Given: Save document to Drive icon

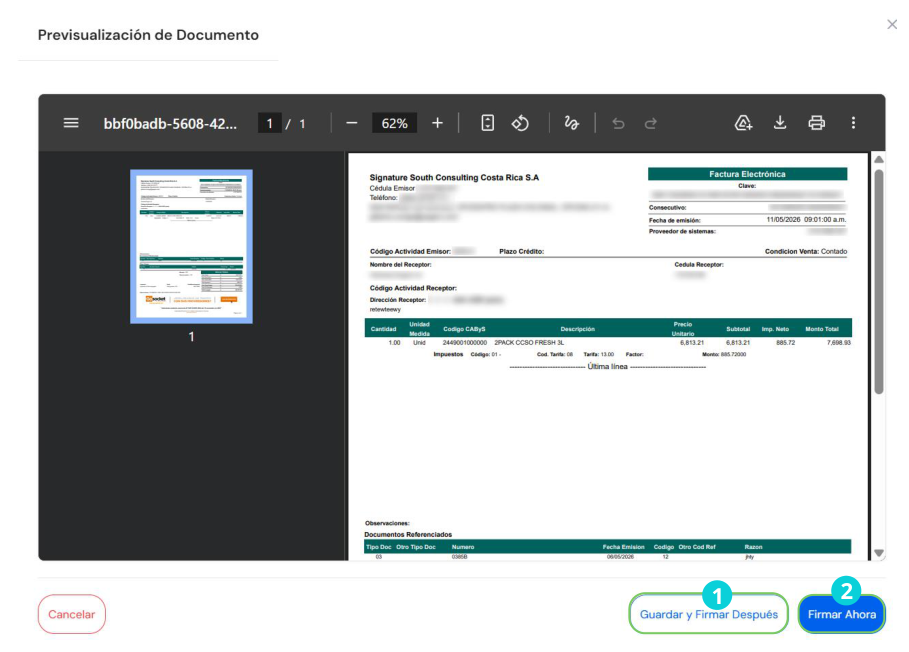Looking at the screenshot, I should click(x=743, y=123).
